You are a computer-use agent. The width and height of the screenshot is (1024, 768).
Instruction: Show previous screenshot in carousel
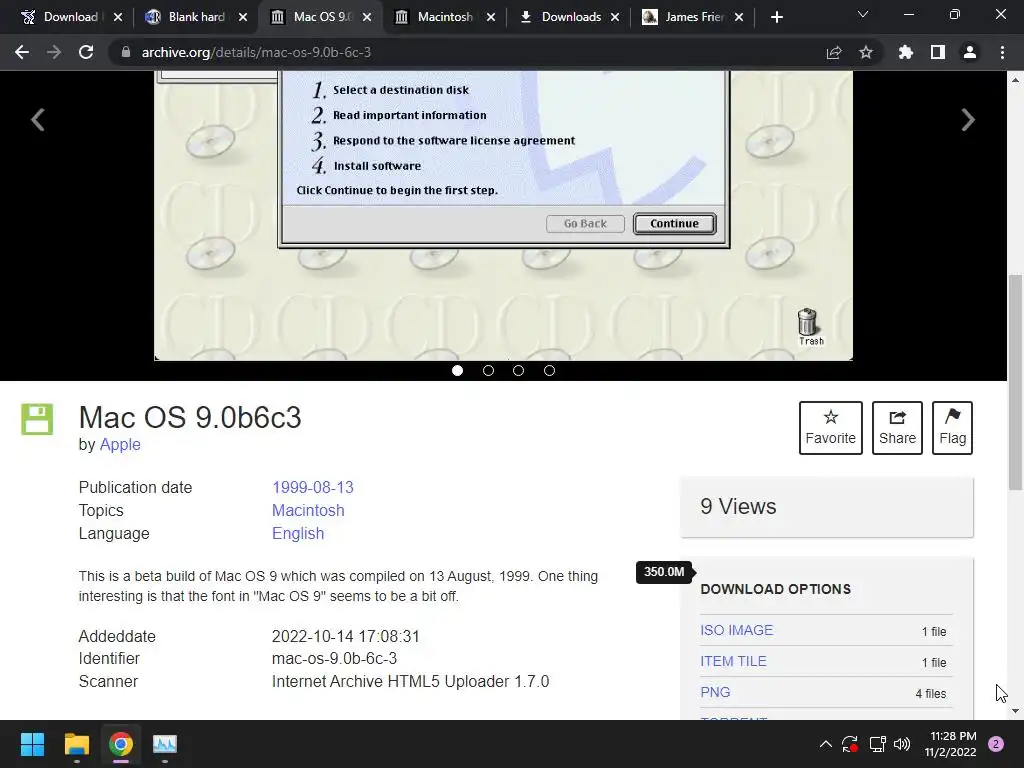38,120
